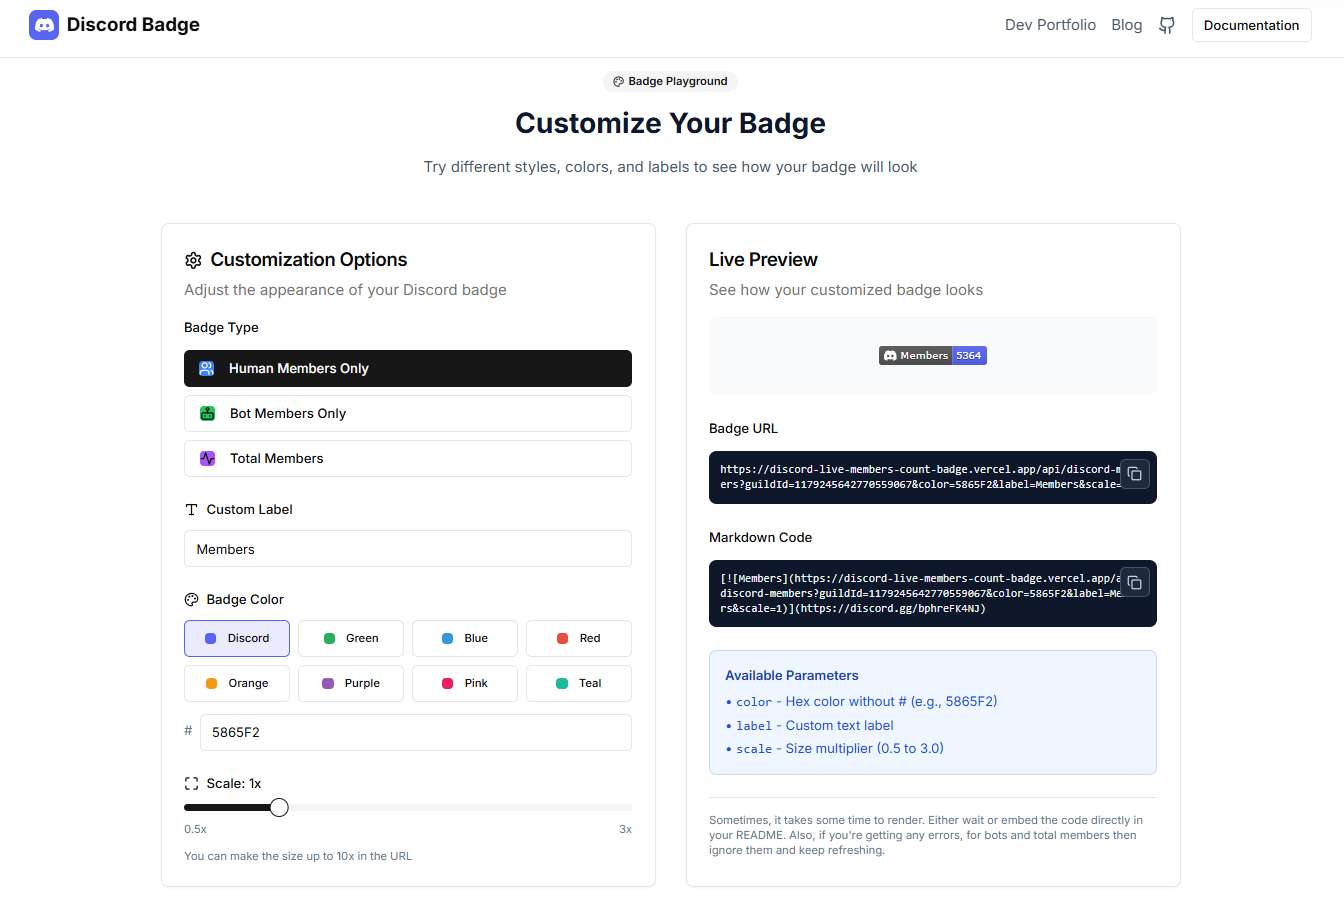
Task: Select Bot Members Only badge type
Action: point(407,413)
